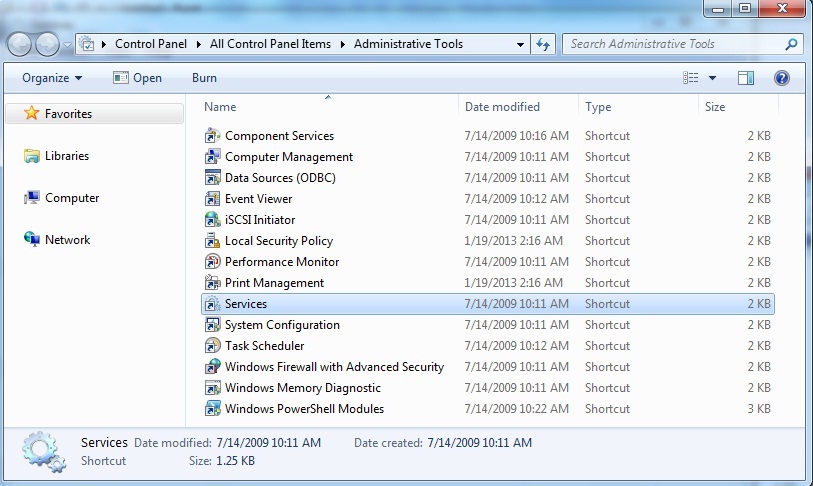Click the Computer icon in sidebar
Viewport: 813px width, 486px height.
[32, 198]
